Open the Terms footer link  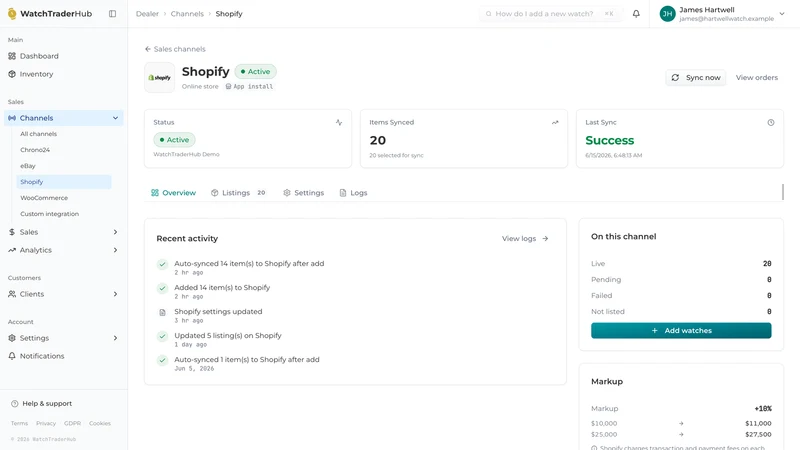coord(19,423)
